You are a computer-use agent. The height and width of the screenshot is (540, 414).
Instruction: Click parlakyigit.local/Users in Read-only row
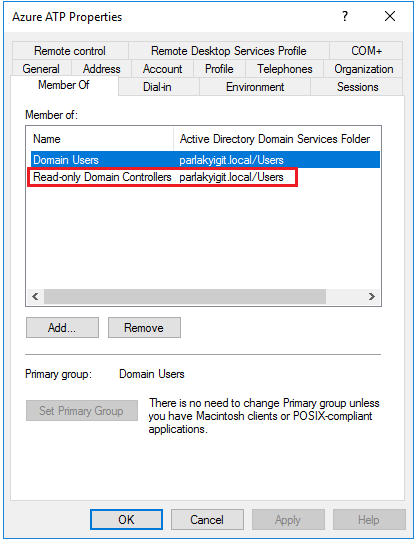pyautogui.click(x=231, y=177)
